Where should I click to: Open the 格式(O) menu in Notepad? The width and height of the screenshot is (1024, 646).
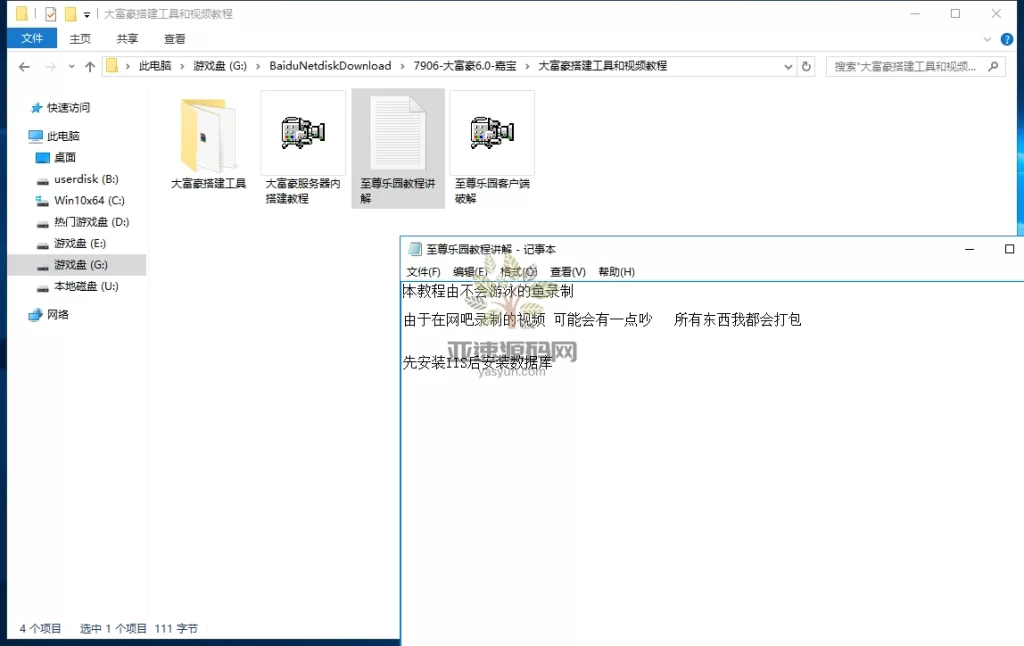coord(517,271)
